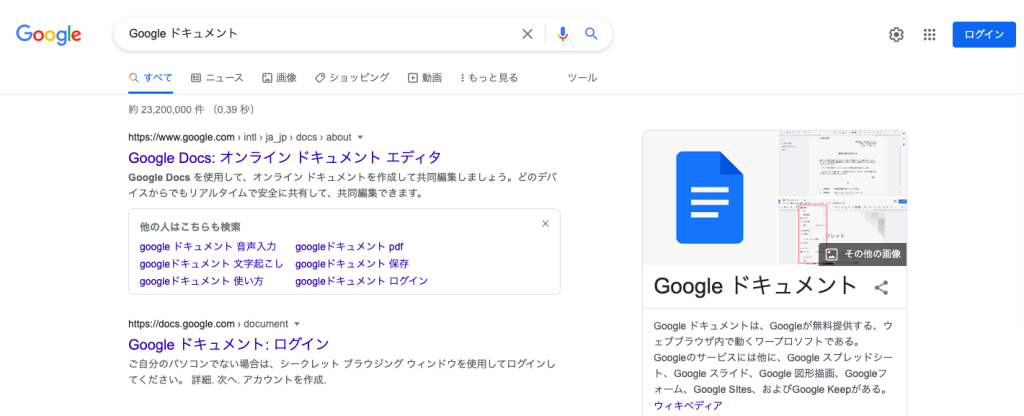Open Google apps grid icon

(929, 35)
